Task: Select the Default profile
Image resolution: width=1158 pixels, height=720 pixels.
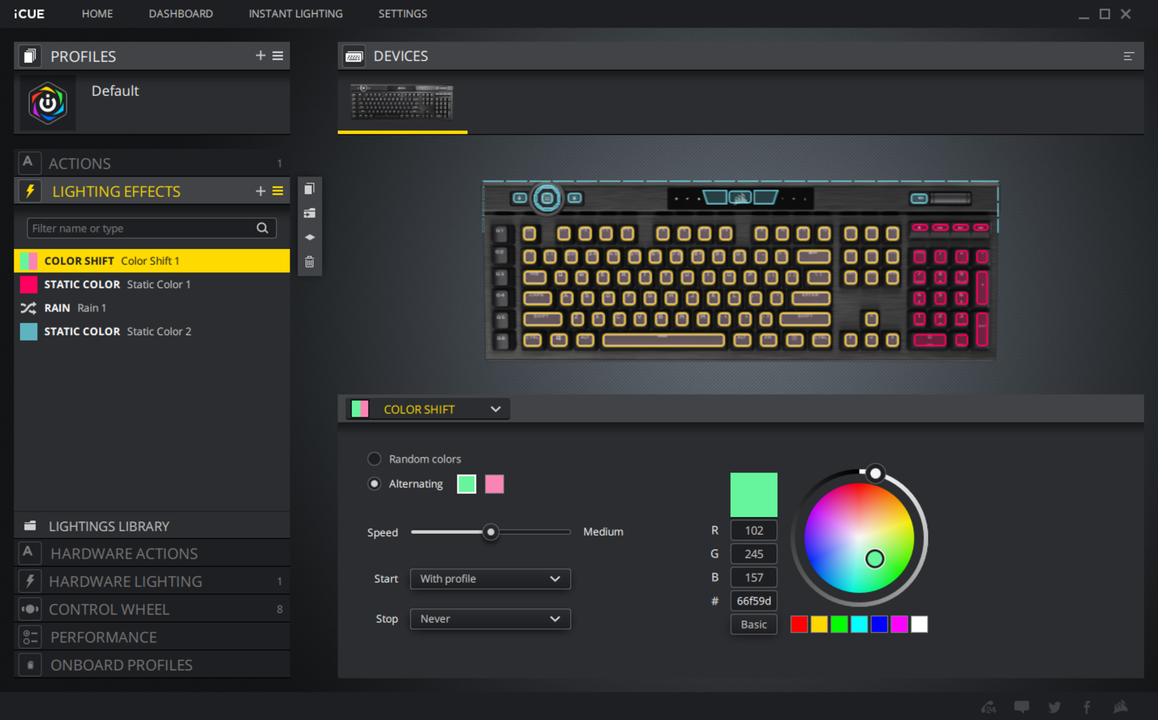Action: click(x=151, y=103)
